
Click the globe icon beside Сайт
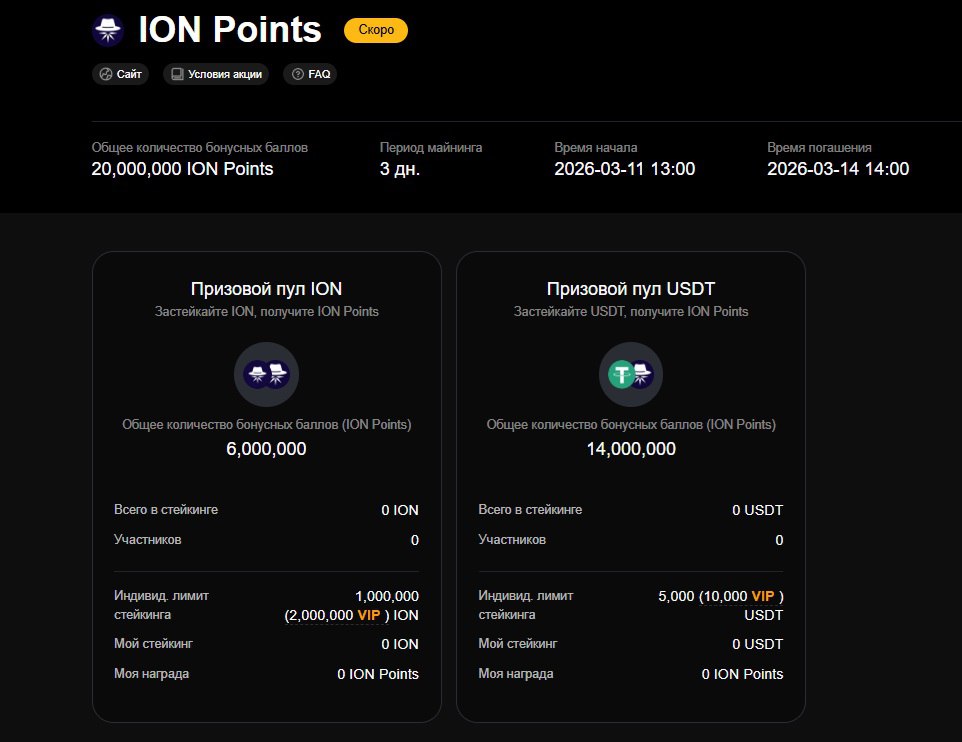(106, 74)
